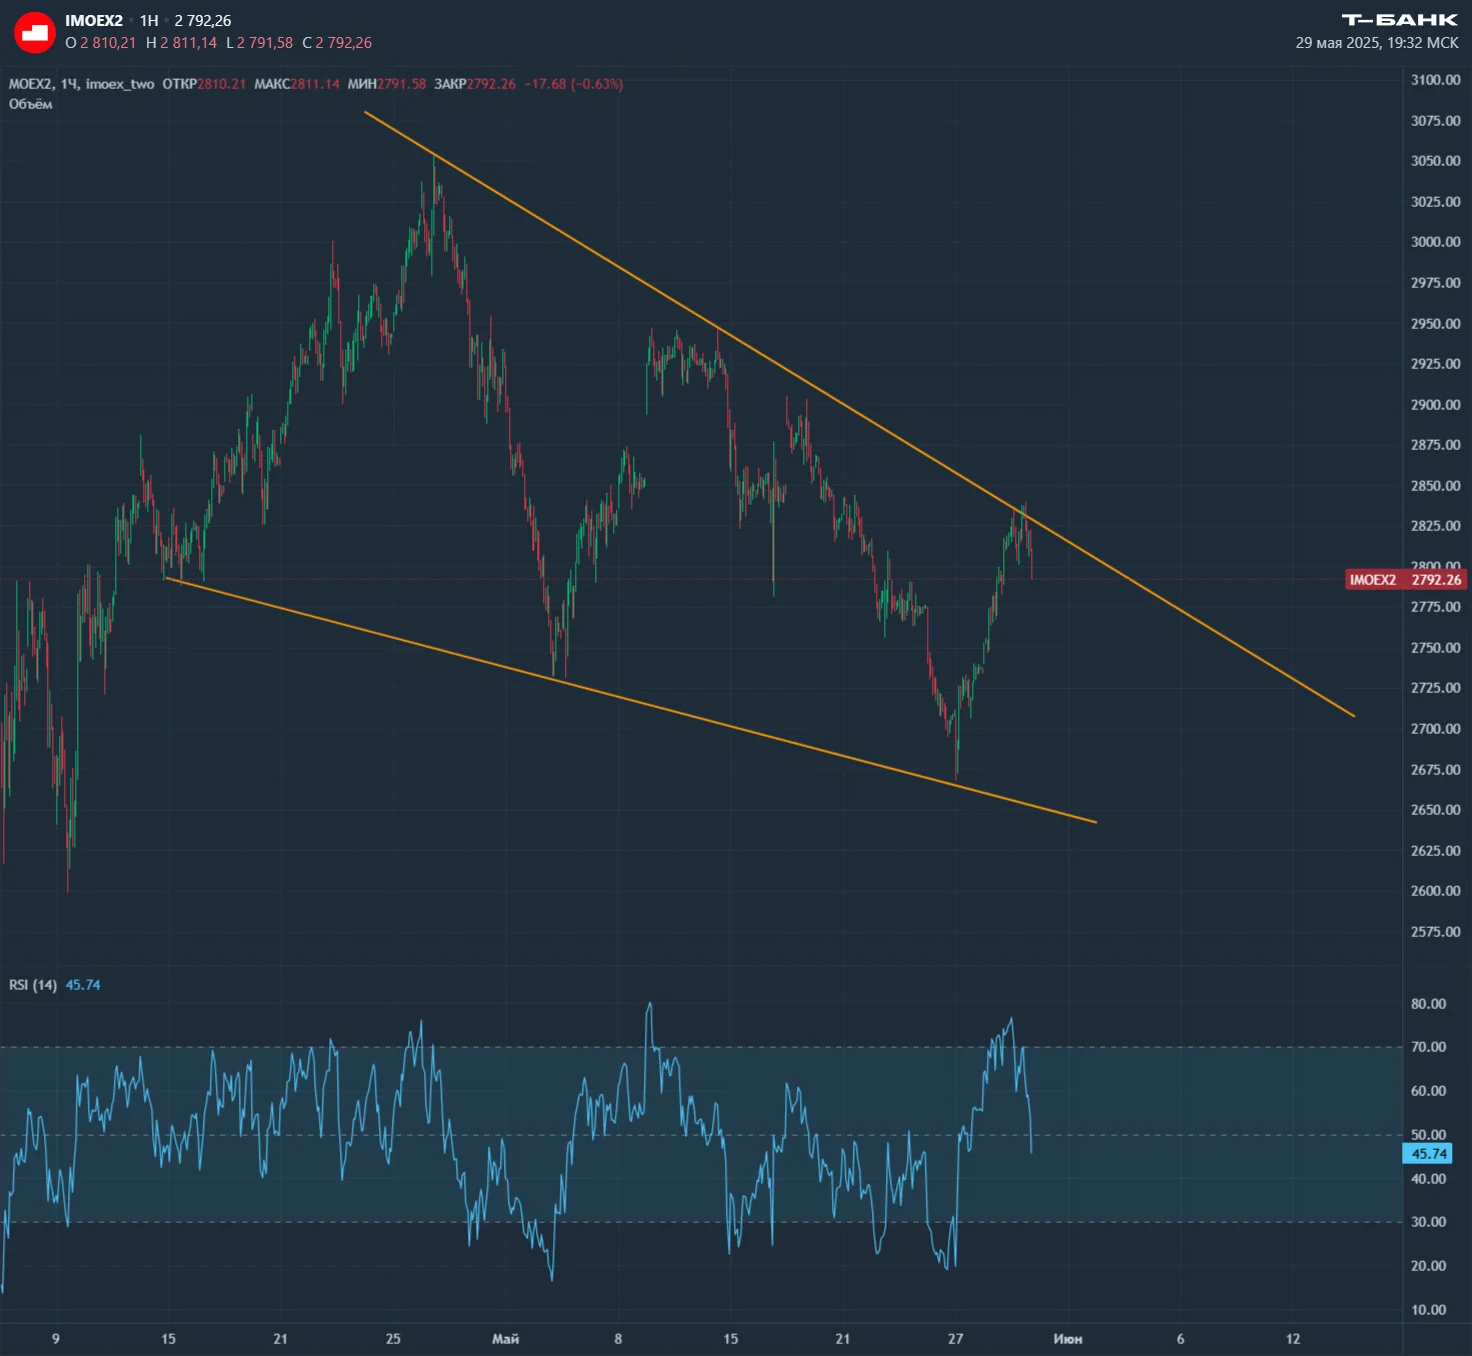Click the header low value L 2 791,58
1472x1356 pixels.
[259, 43]
